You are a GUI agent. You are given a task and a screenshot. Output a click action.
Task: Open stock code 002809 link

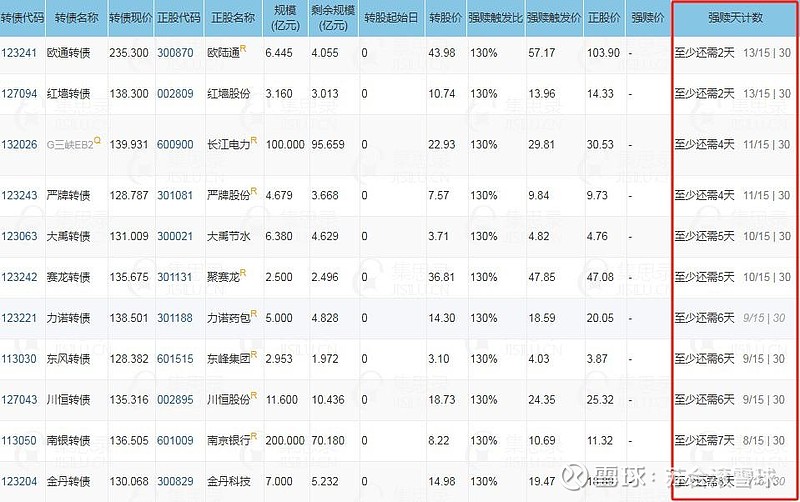[175, 94]
